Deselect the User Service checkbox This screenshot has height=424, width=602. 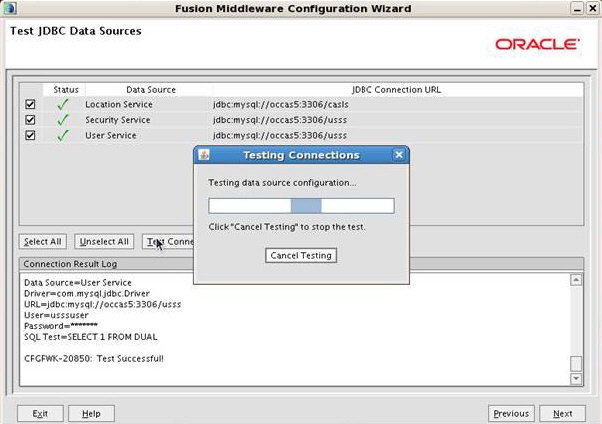[30, 136]
